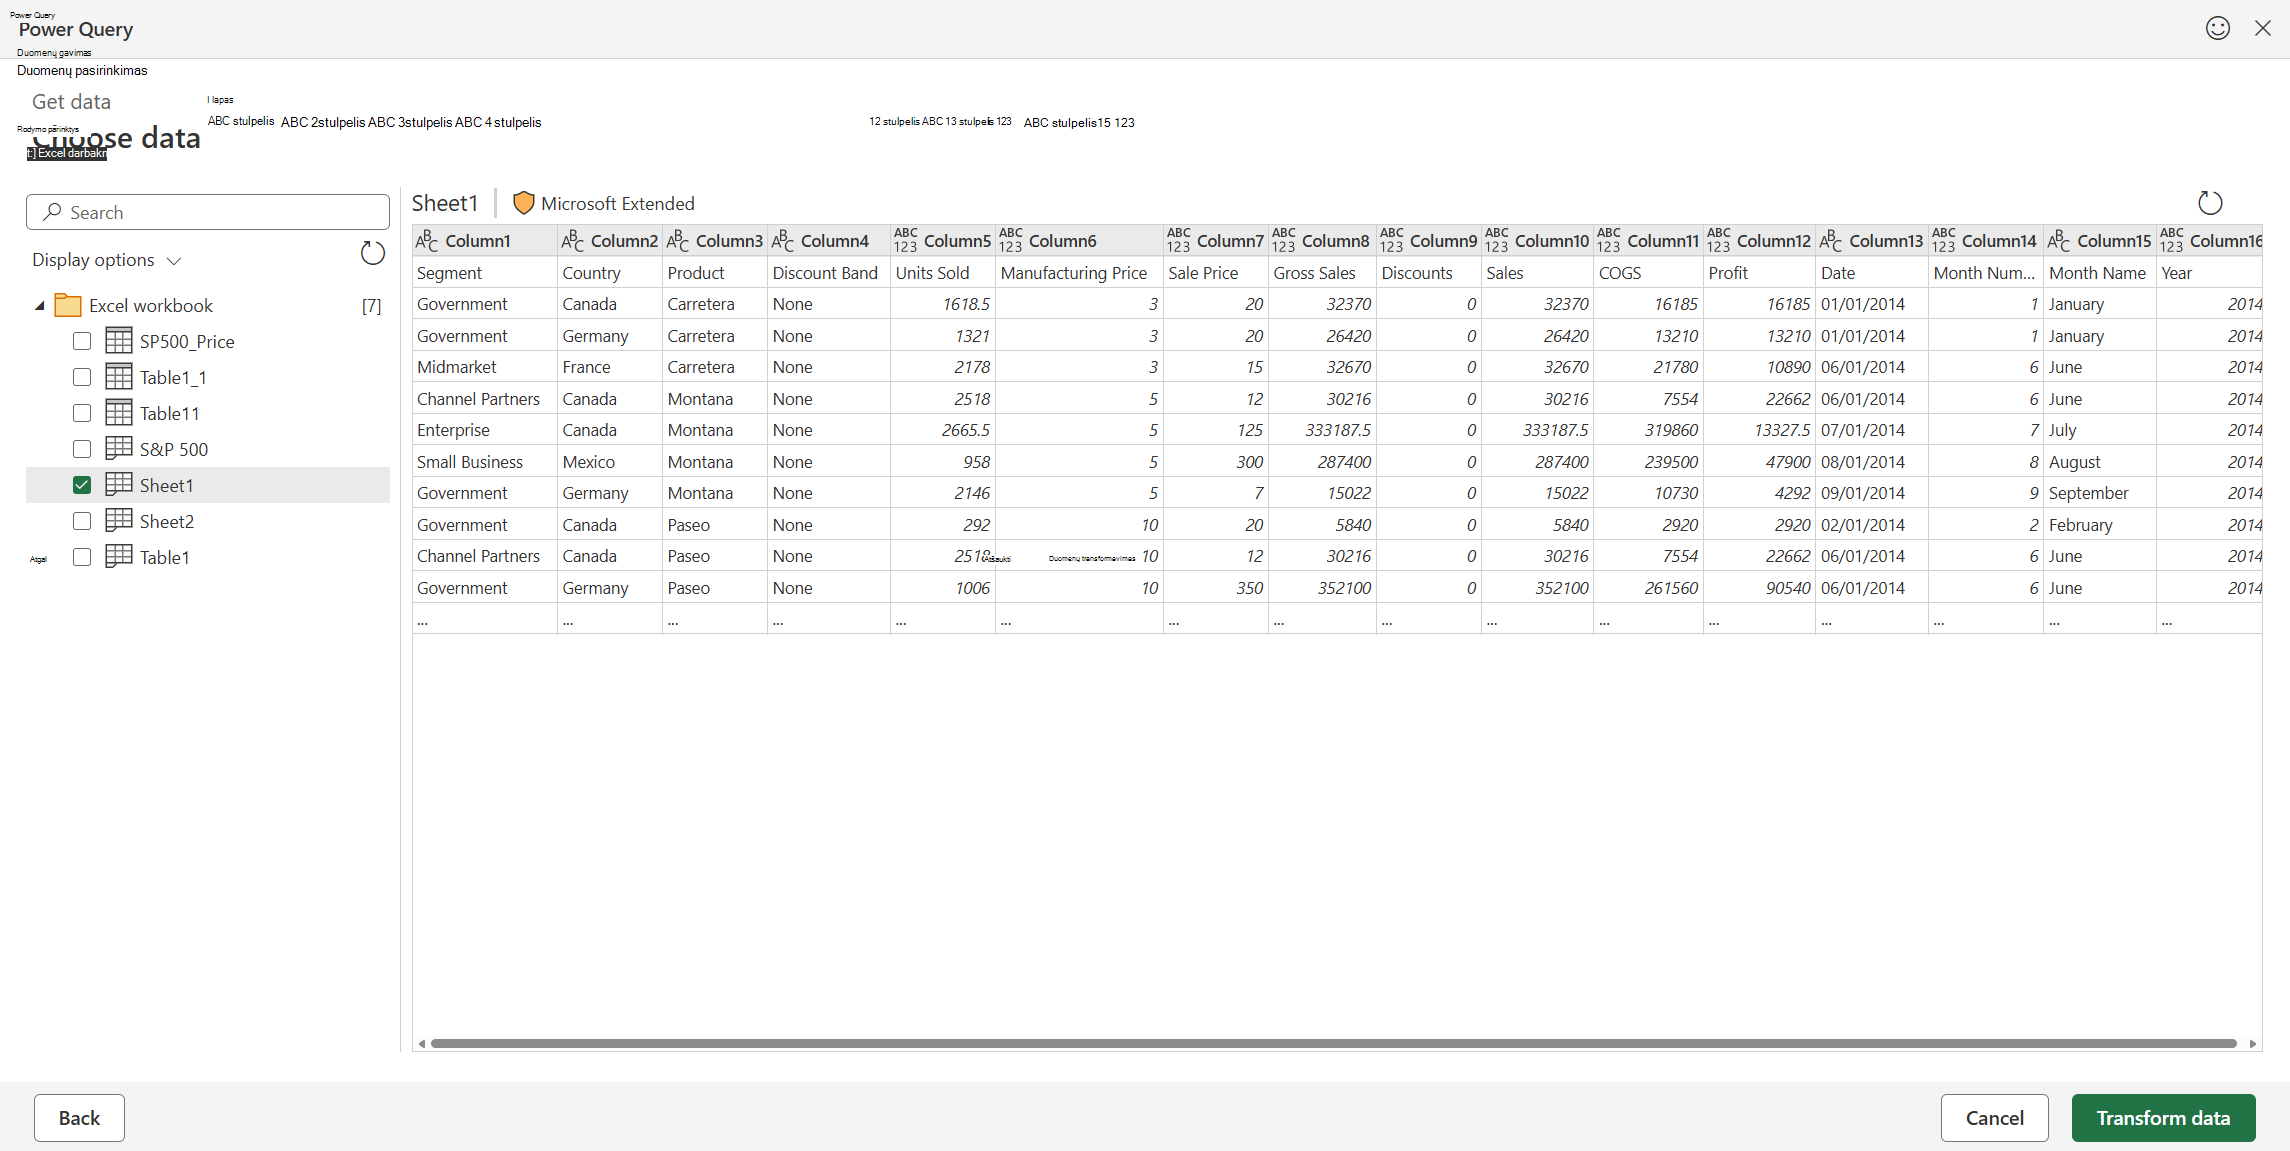Viewport: 2290px width, 1151px height.
Task: Click the text type icon of Column3
Action: point(678,241)
